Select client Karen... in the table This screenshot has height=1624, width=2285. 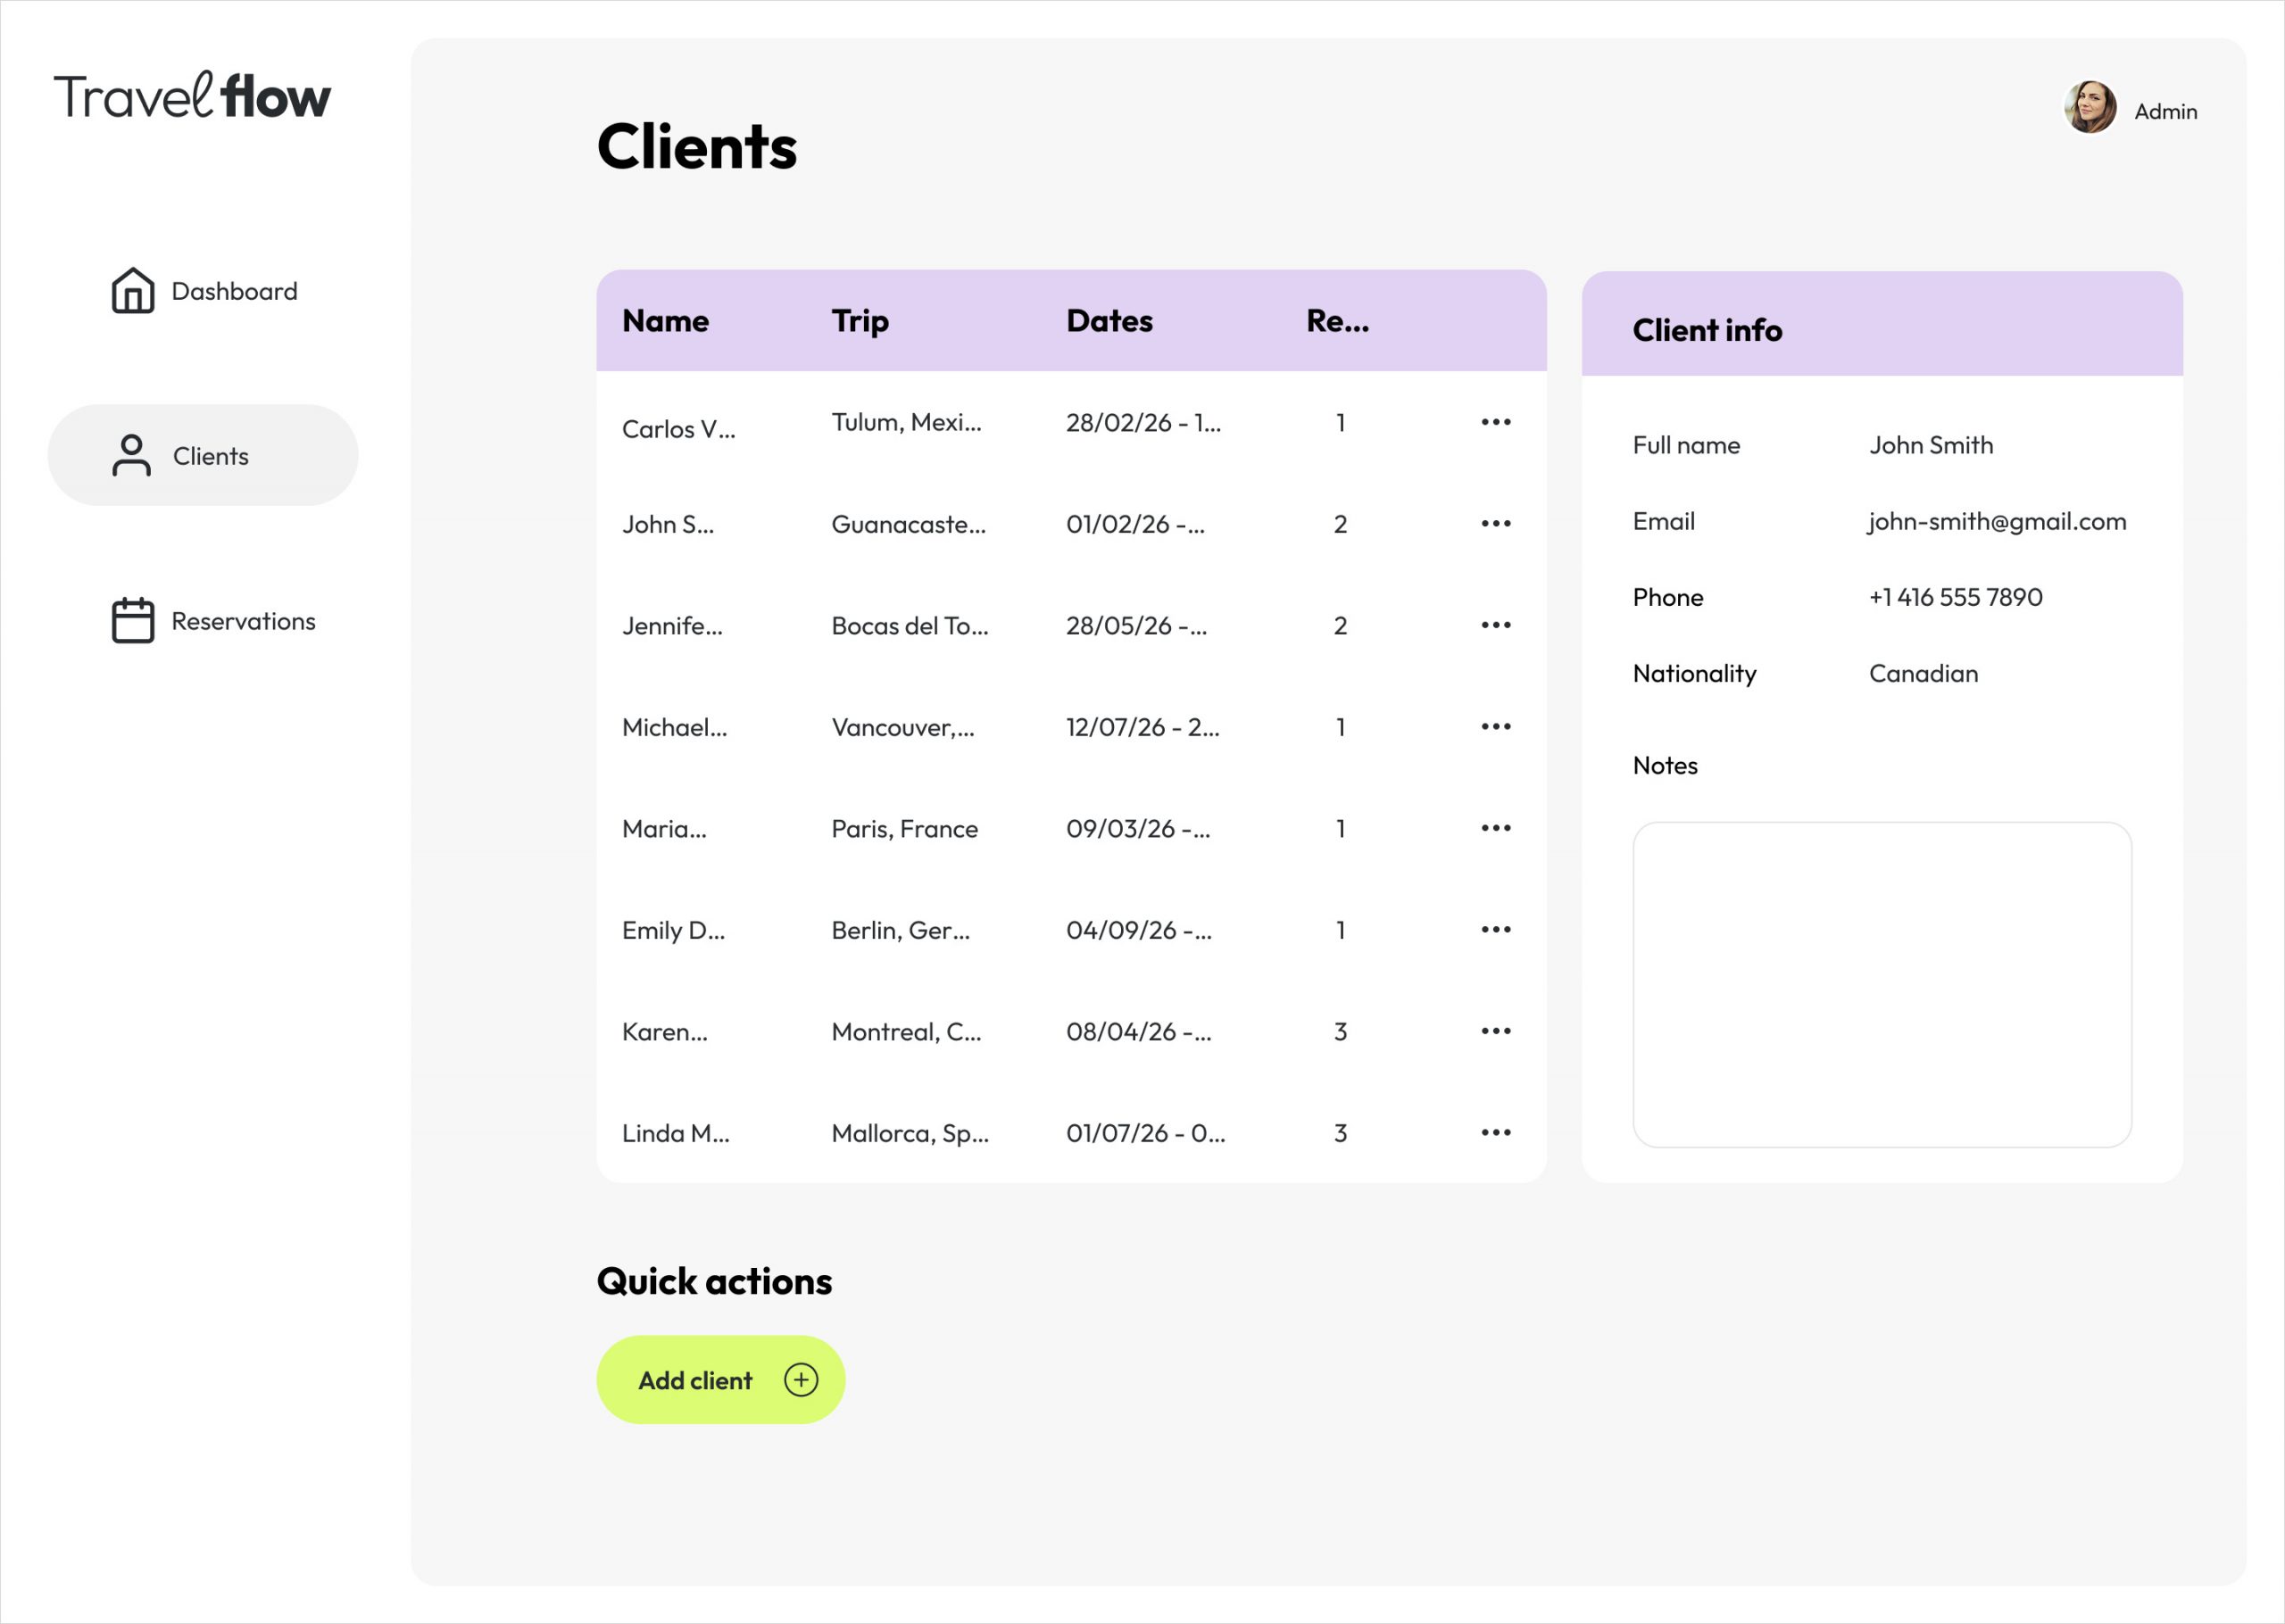664,1032
